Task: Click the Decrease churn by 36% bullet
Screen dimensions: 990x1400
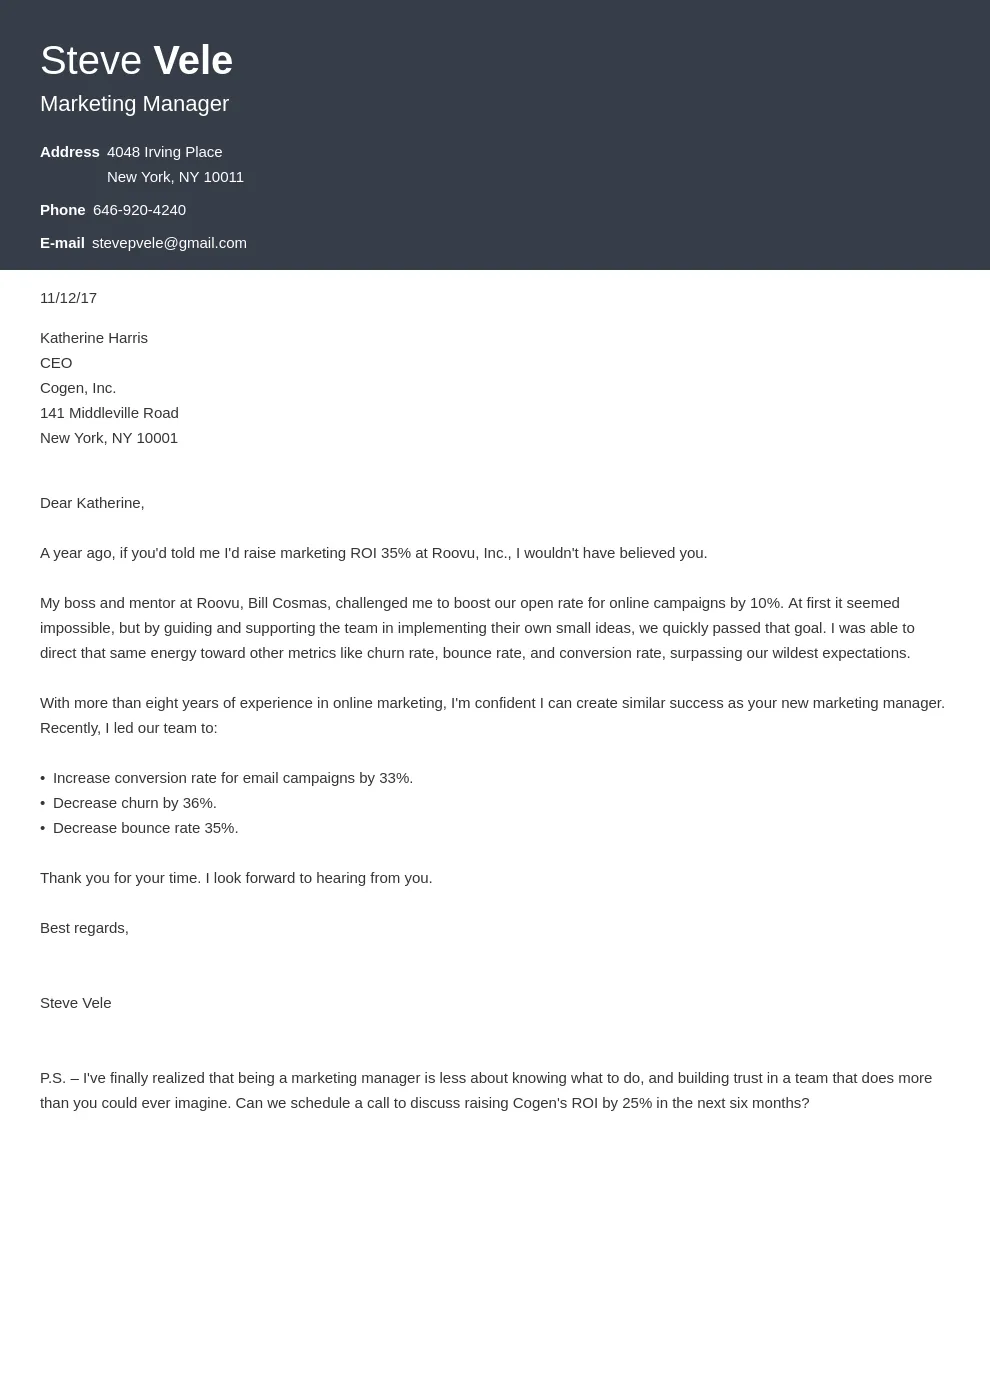Action: (134, 803)
